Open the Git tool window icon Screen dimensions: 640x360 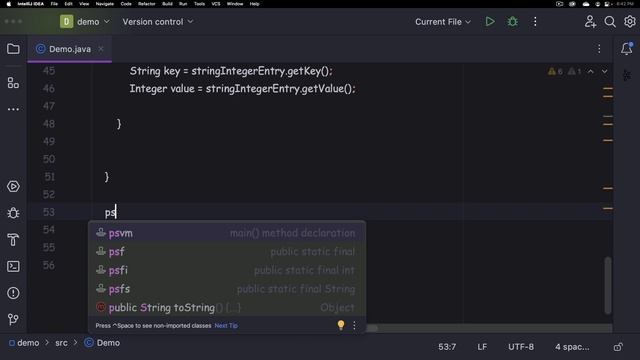pyautogui.click(x=13, y=319)
